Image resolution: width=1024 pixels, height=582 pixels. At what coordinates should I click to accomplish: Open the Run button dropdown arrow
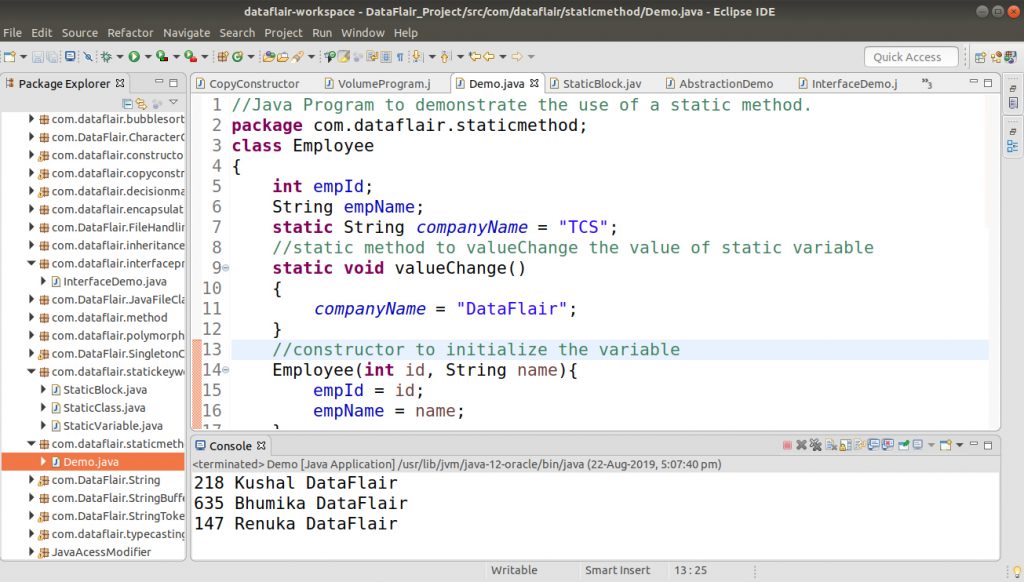tap(148, 57)
